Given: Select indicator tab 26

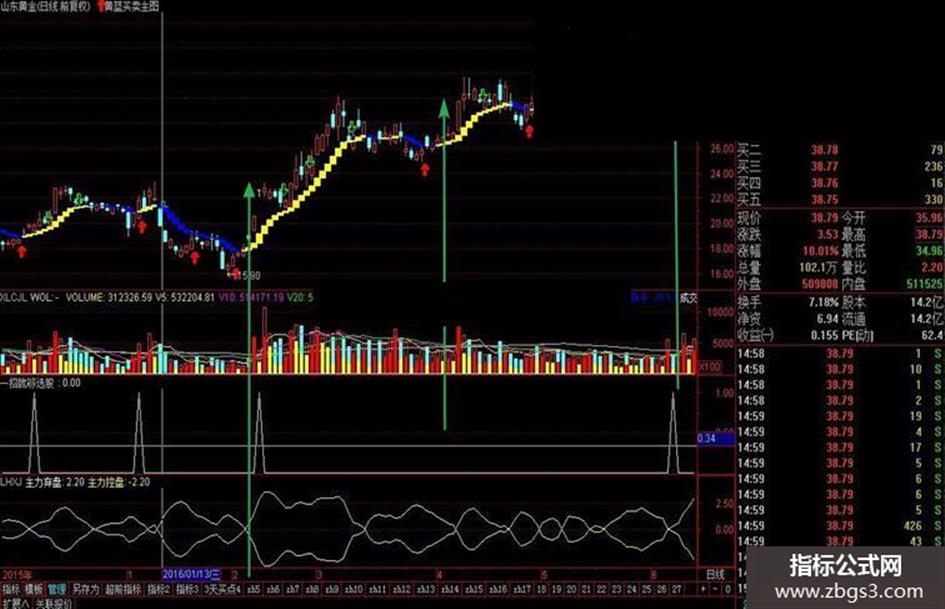Looking at the screenshot, I should pyautogui.click(x=662, y=589).
